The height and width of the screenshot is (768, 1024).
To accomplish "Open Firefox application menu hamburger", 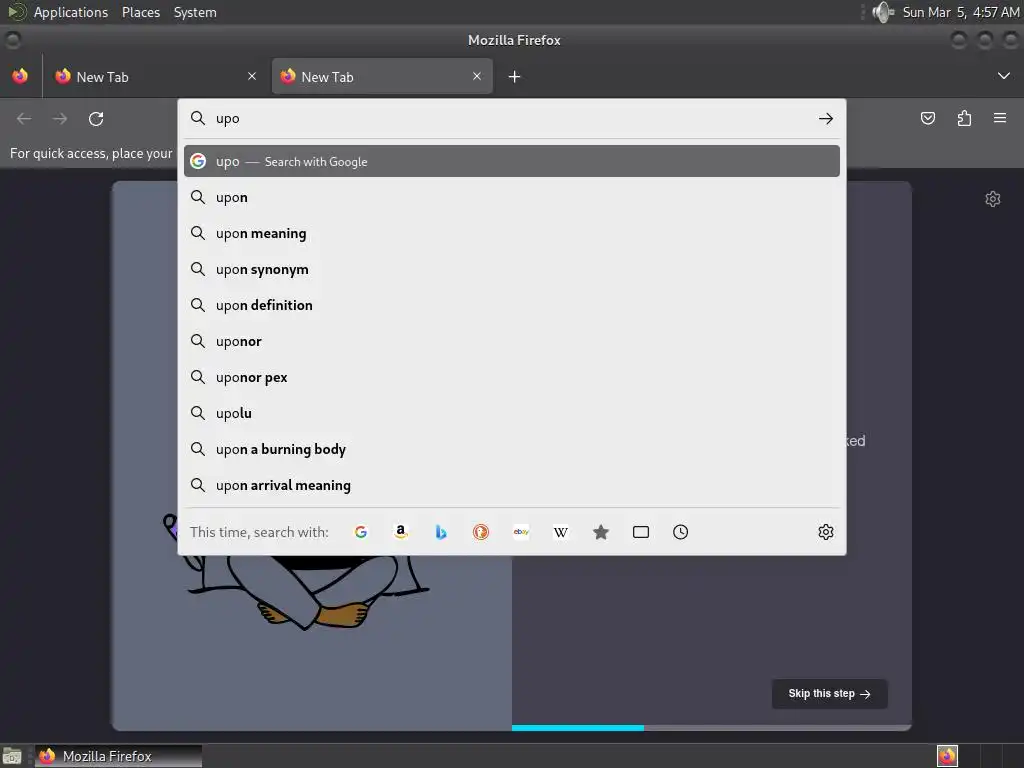I will [x=1000, y=118].
